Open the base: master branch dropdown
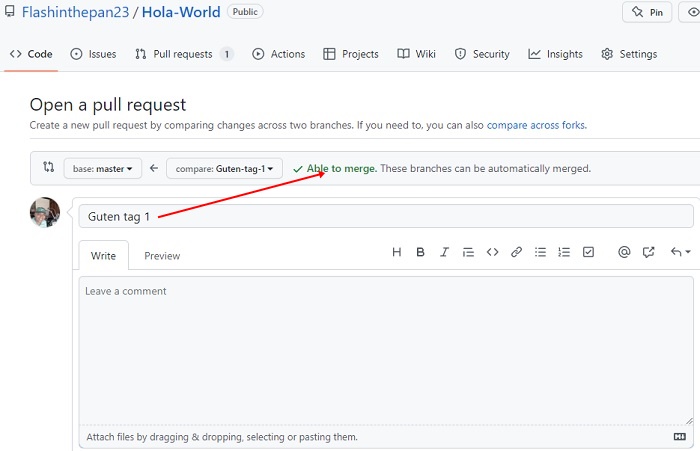The height and width of the screenshot is (451, 700). [x=103, y=168]
